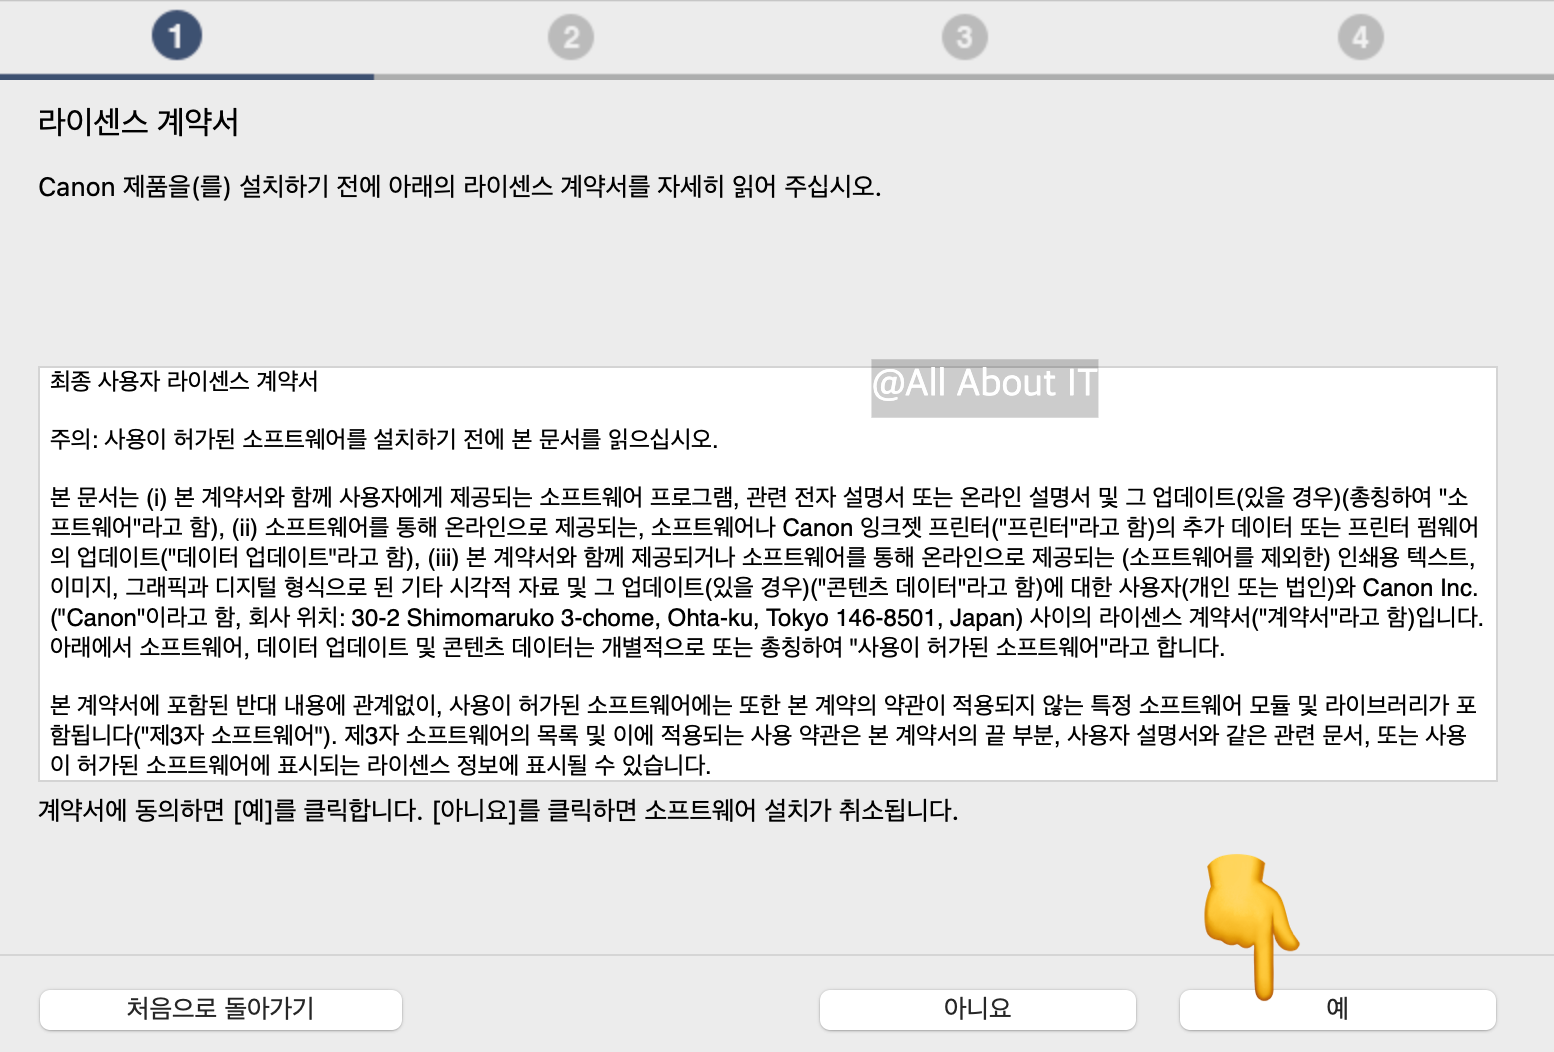Click 아니요 to decline the license
The height and width of the screenshot is (1052, 1554).
click(x=977, y=1009)
